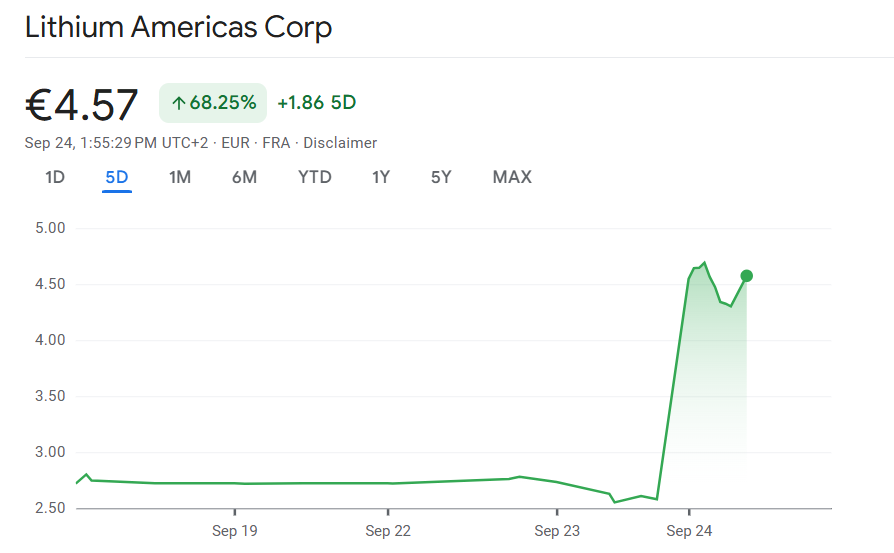Image resolution: width=894 pixels, height=553 pixels.
Task: Show the 1M chart range
Action: pyautogui.click(x=180, y=178)
